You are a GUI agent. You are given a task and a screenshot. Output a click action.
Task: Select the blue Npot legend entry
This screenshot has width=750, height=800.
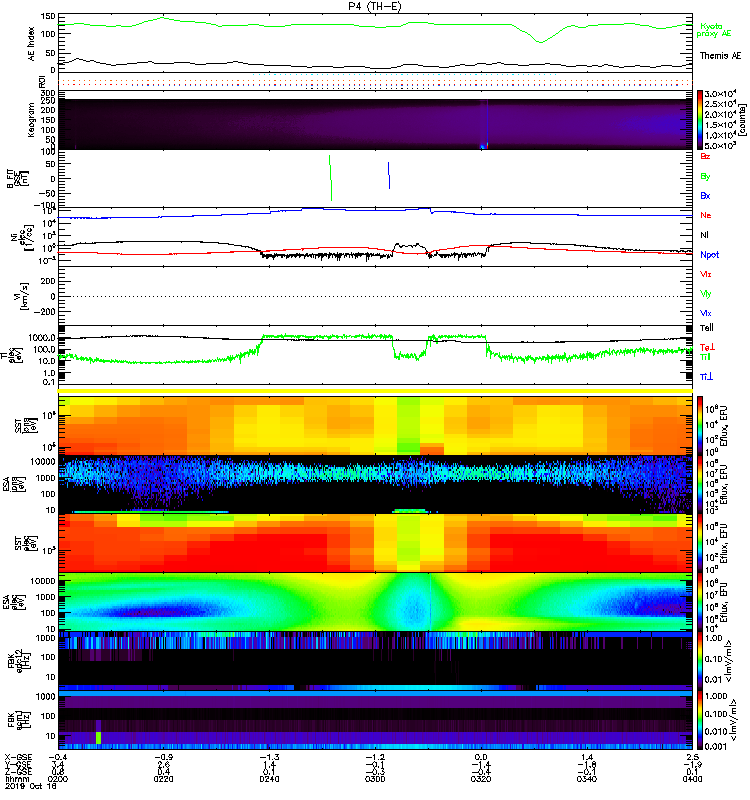pos(709,255)
